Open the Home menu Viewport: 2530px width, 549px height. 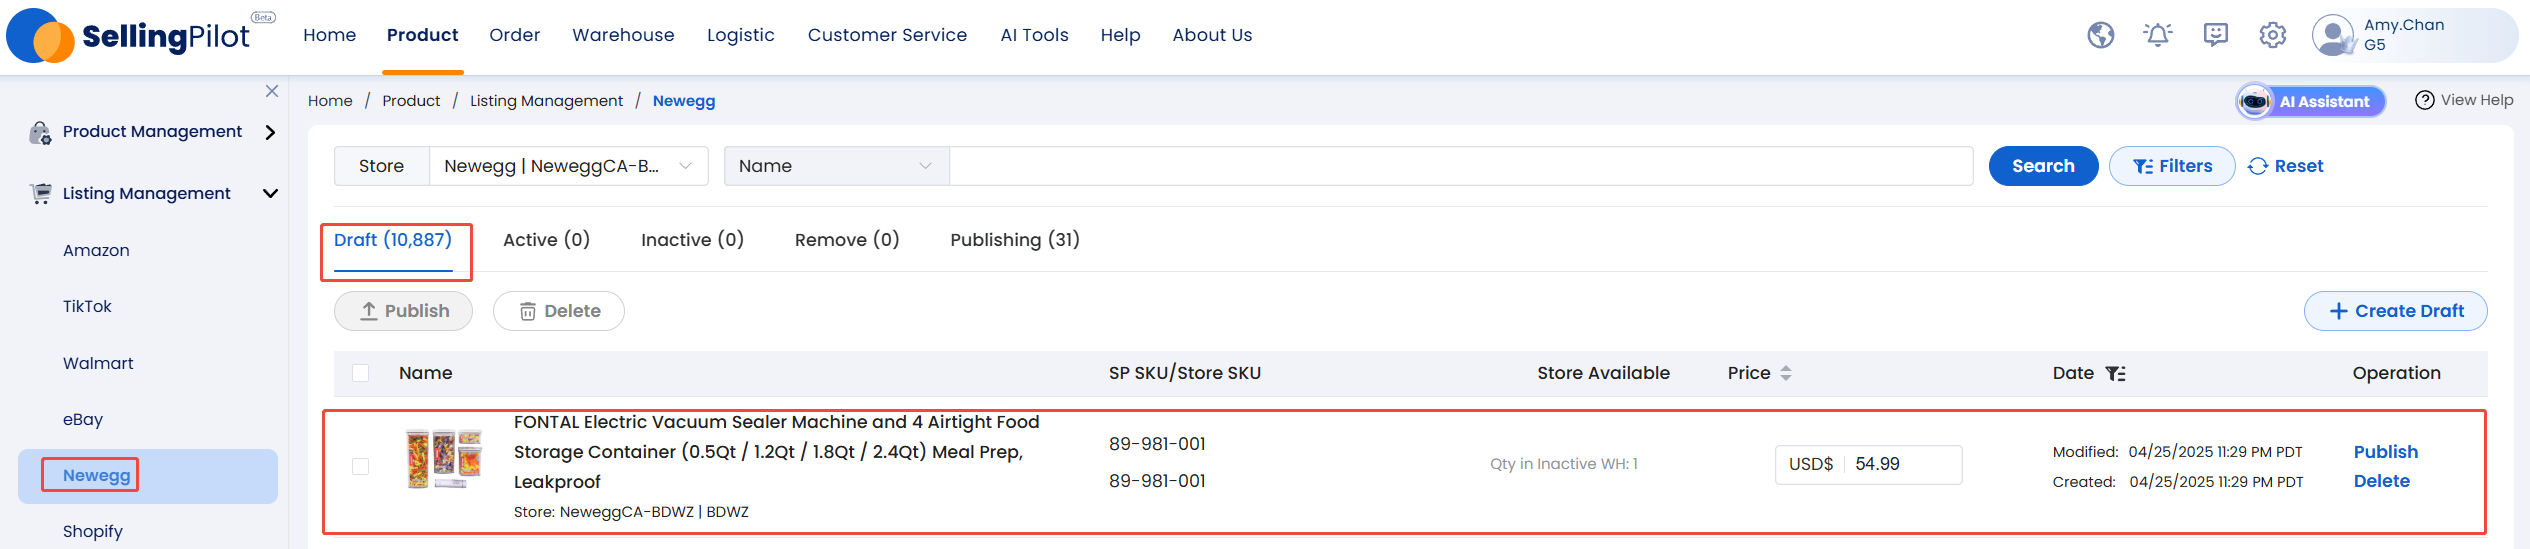pyautogui.click(x=330, y=35)
